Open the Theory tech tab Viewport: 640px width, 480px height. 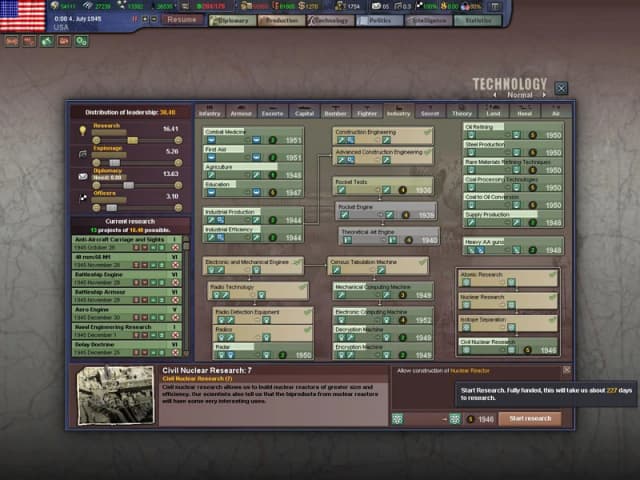pos(462,111)
